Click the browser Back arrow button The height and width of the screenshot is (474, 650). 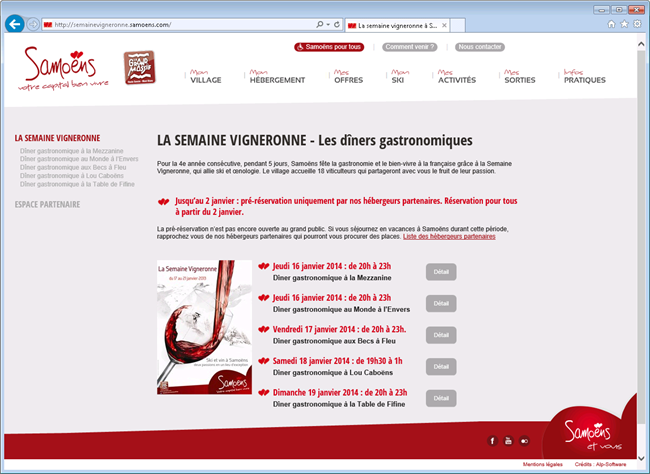coord(14,23)
